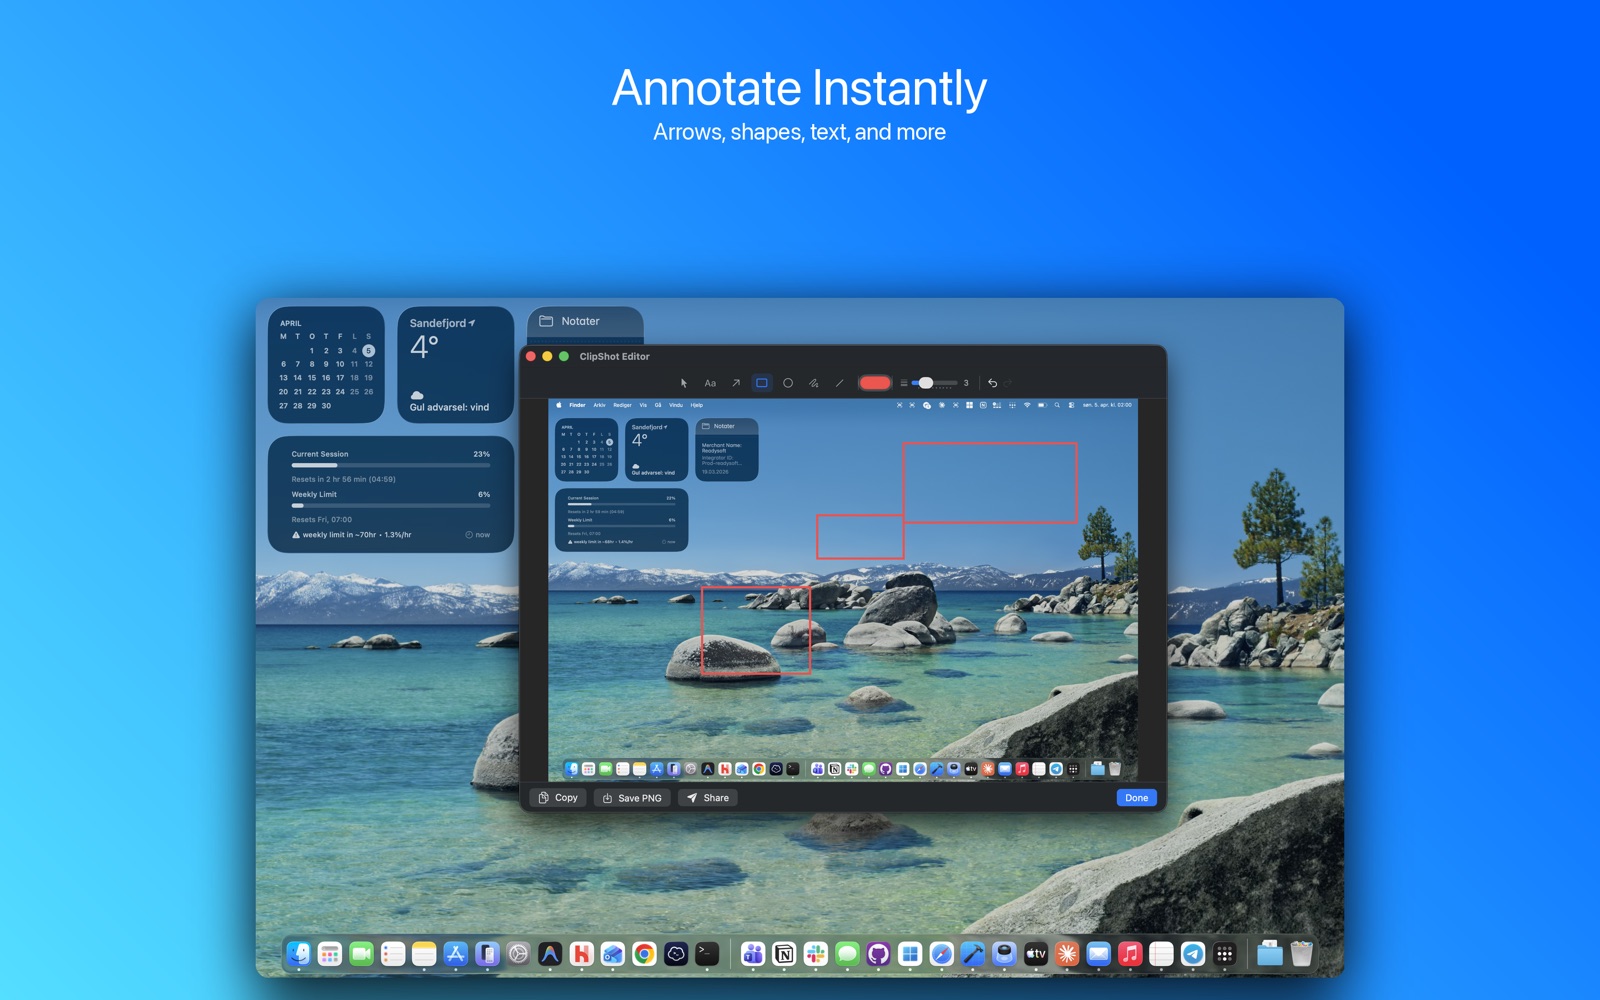Open the App Store dock icon
Screen dimensions: 1600x1000
point(456,954)
